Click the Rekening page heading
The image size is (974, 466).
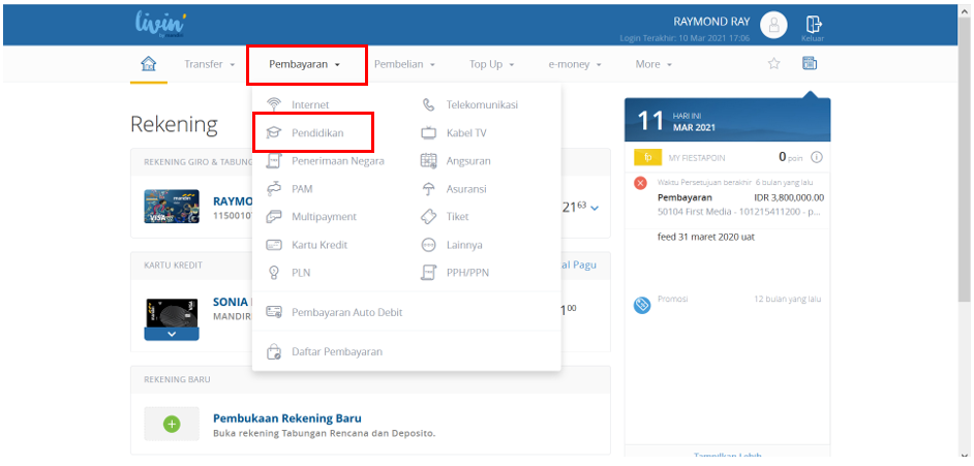(174, 125)
